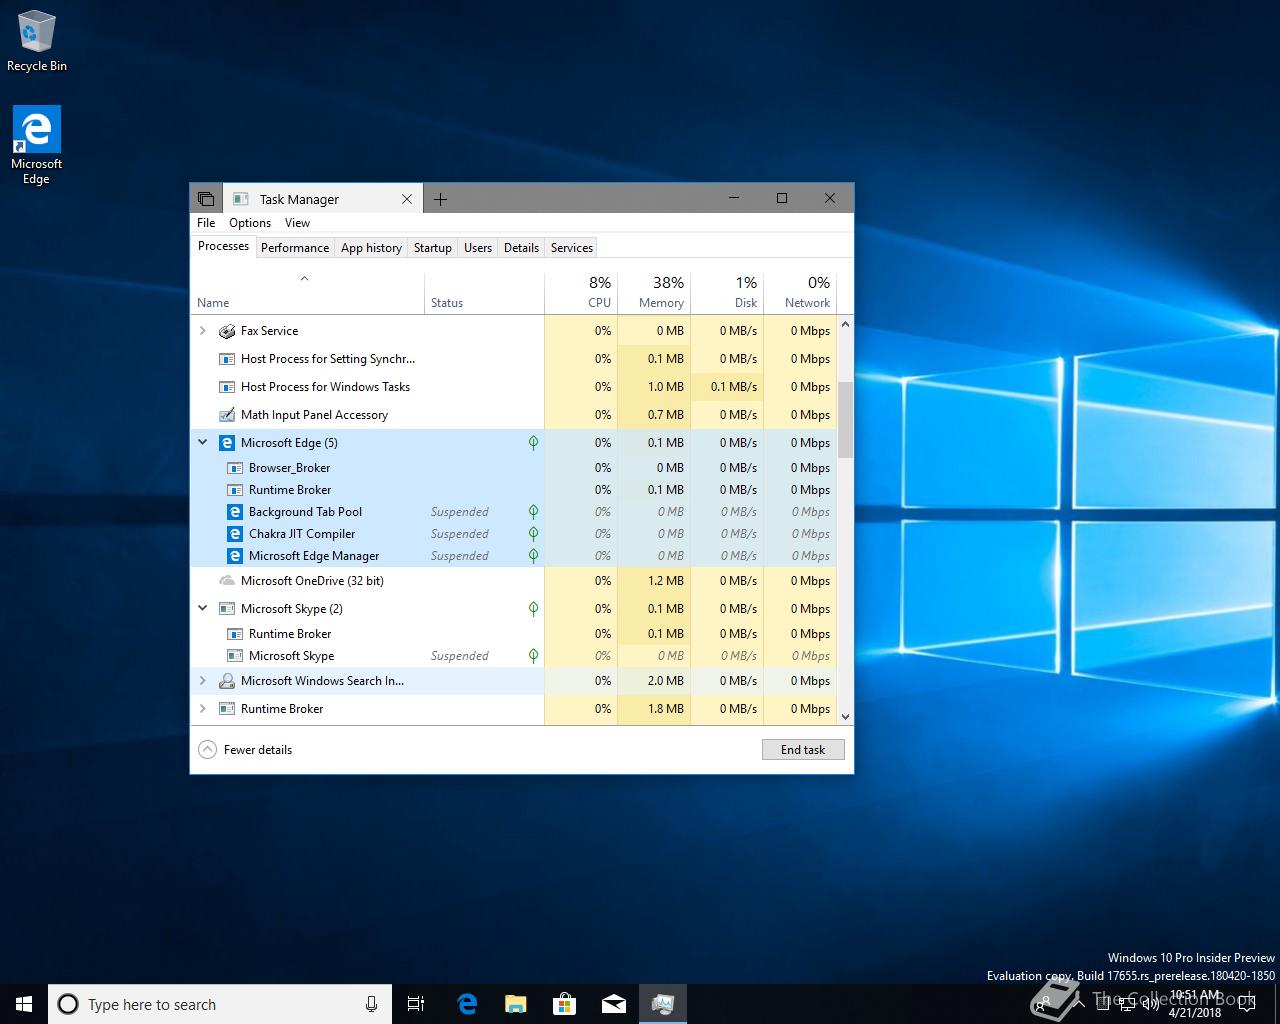Sort processes by Memory column

point(654,292)
